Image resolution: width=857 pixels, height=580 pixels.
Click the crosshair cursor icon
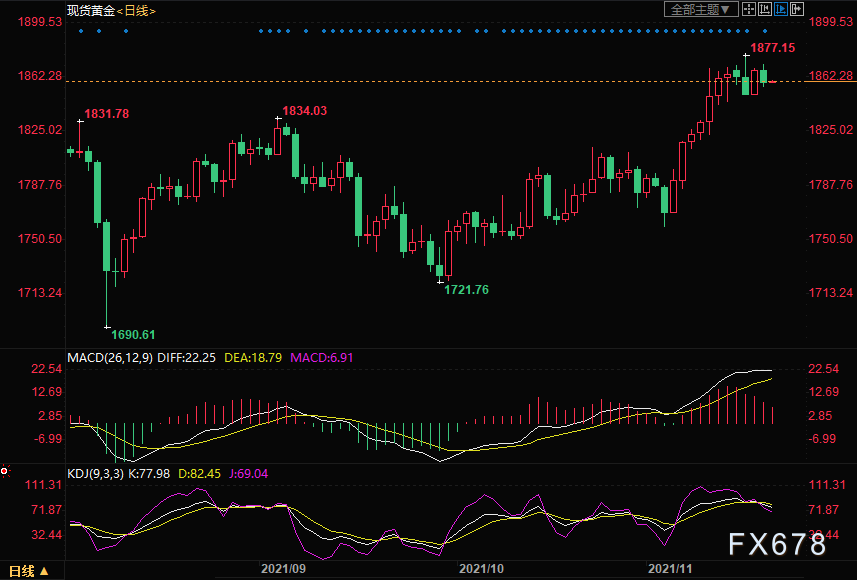click(749, 9)
